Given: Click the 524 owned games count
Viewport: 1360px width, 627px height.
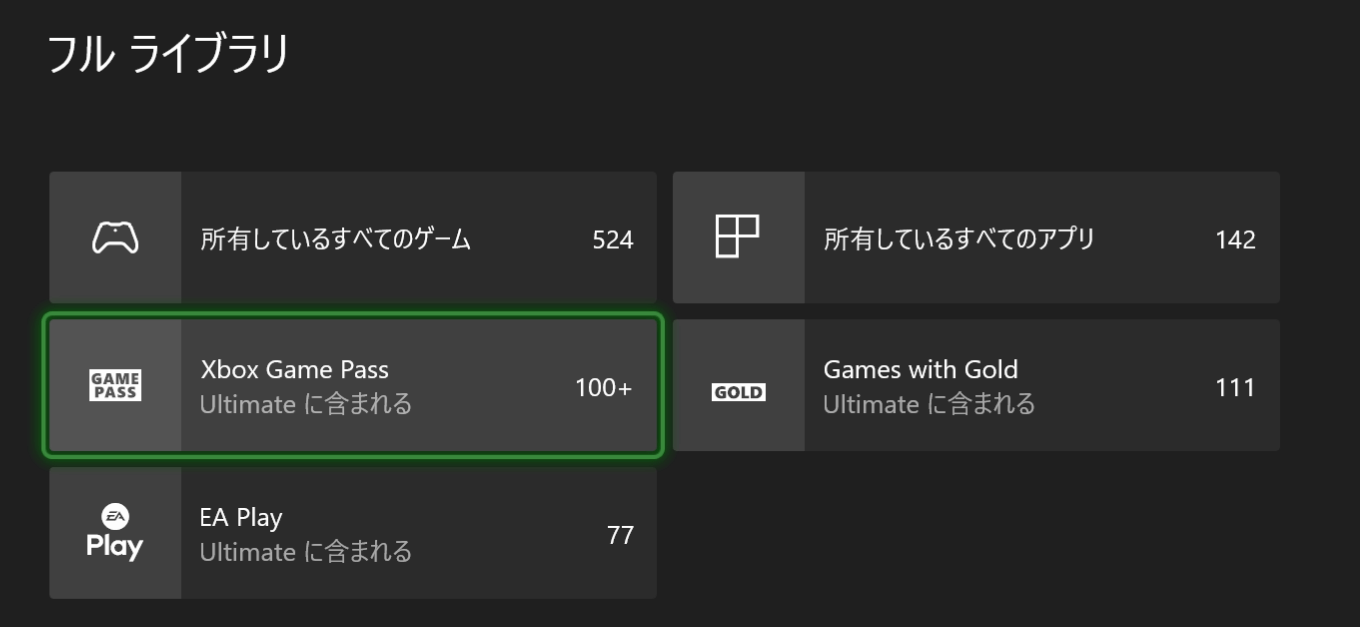Looking at the screenshot, I should (x=613, y=240).
